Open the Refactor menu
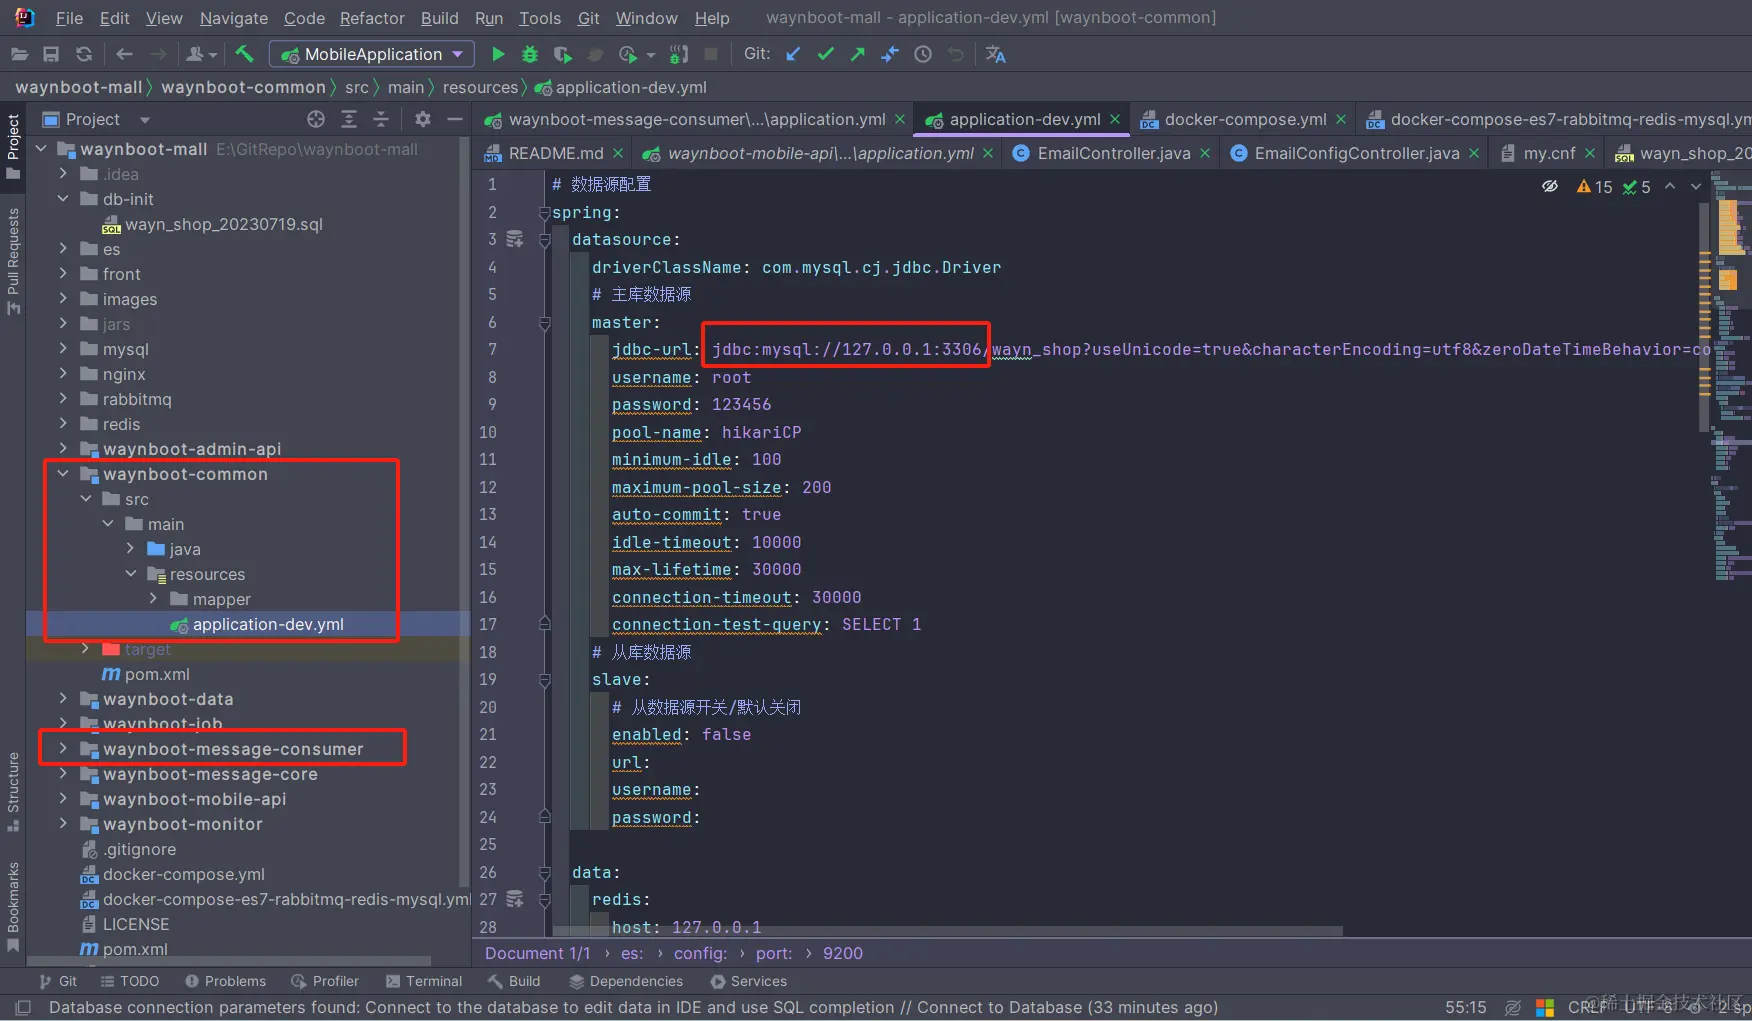 click(372, 18)
